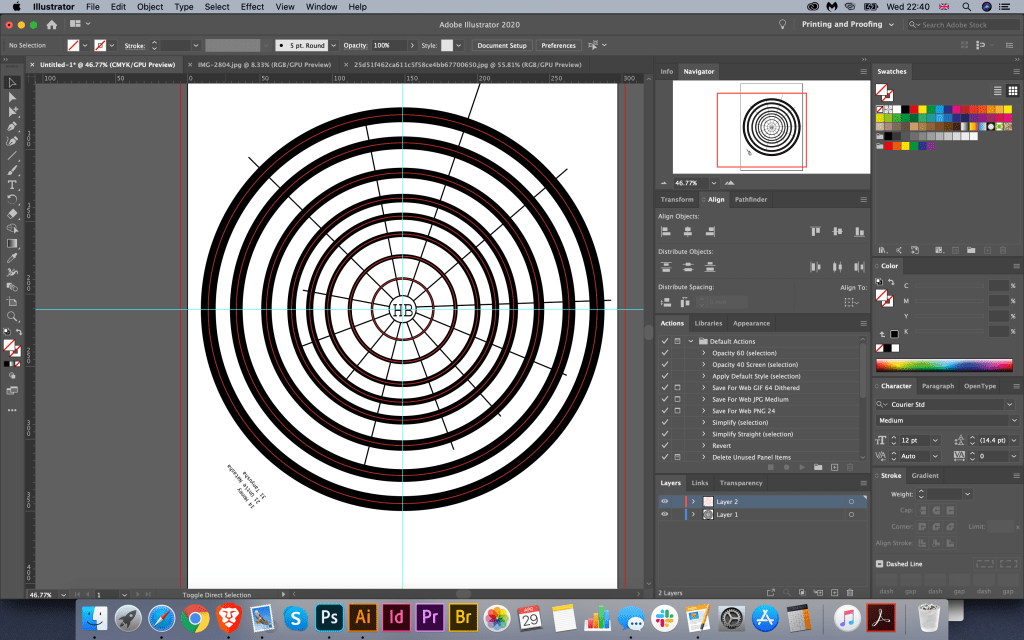The image size is (1024, 640).
Task: Toggle visibility of Layer 1
Action: tap(664, 514)
